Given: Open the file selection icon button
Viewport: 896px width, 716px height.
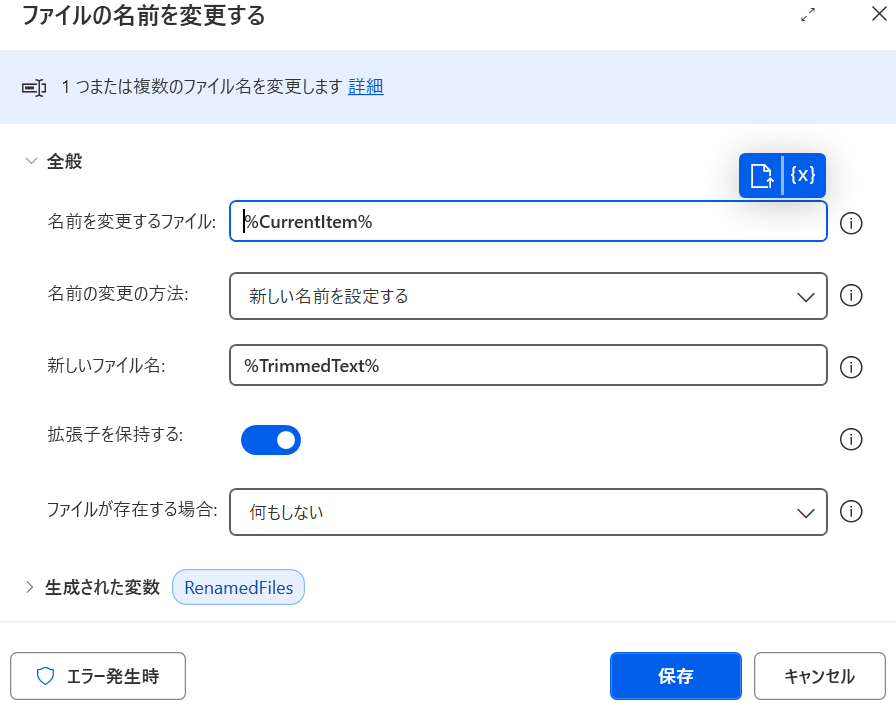Looking at the screenshot, I should coord(761,175).
